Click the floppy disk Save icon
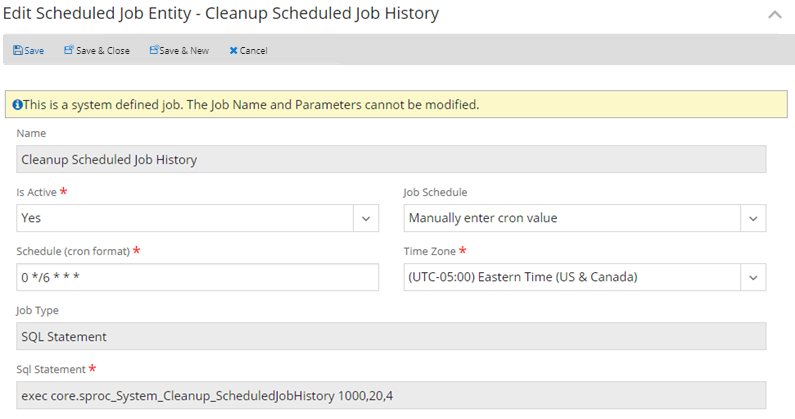The height and width of the screenshot is (419, 795). click(18, 50)
